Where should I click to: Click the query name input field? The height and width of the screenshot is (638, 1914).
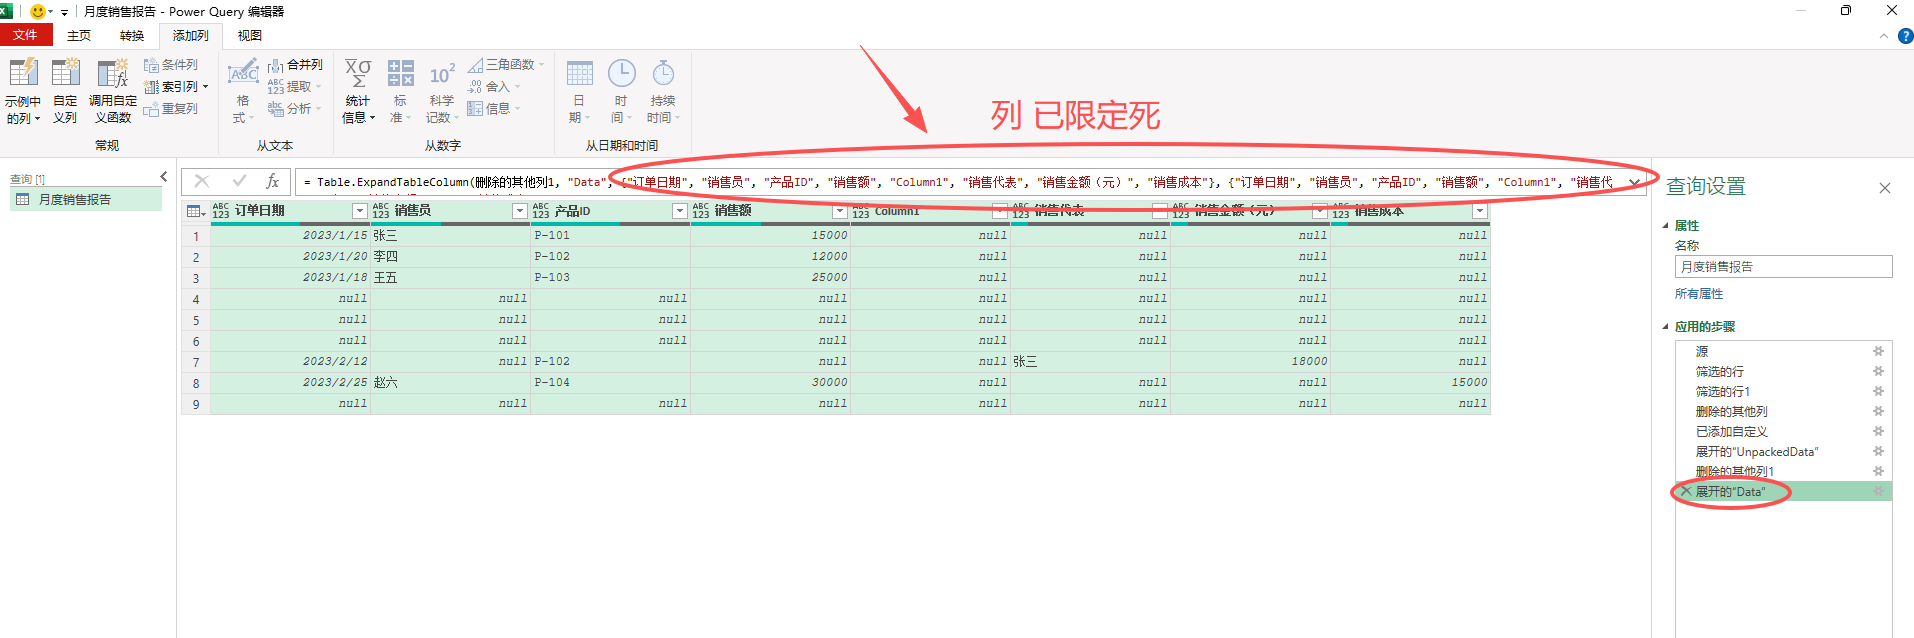coord(1783,267)
